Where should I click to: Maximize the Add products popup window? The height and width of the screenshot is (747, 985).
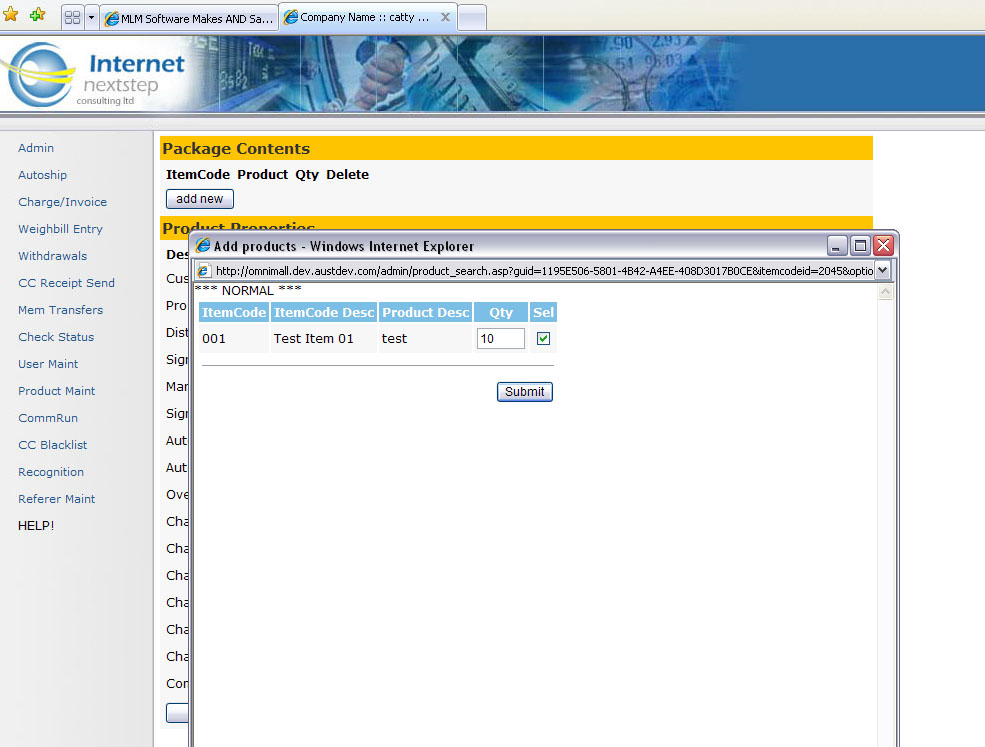tap(860, 245)
